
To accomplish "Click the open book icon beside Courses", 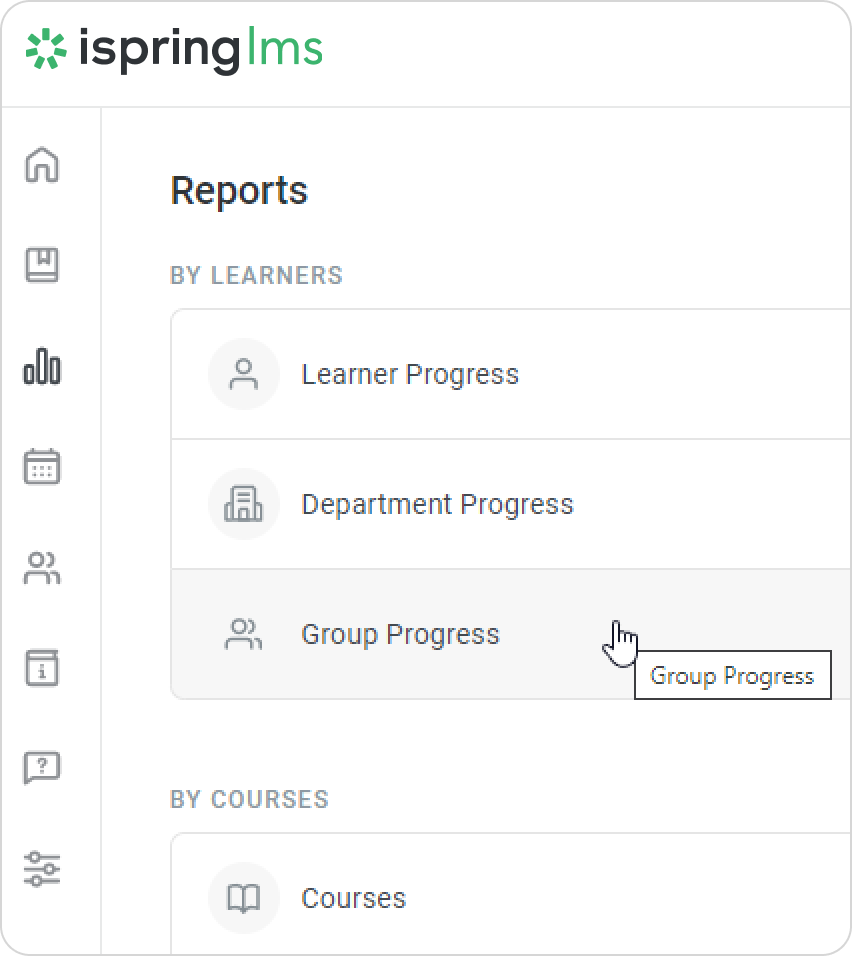I will [243, 898].
